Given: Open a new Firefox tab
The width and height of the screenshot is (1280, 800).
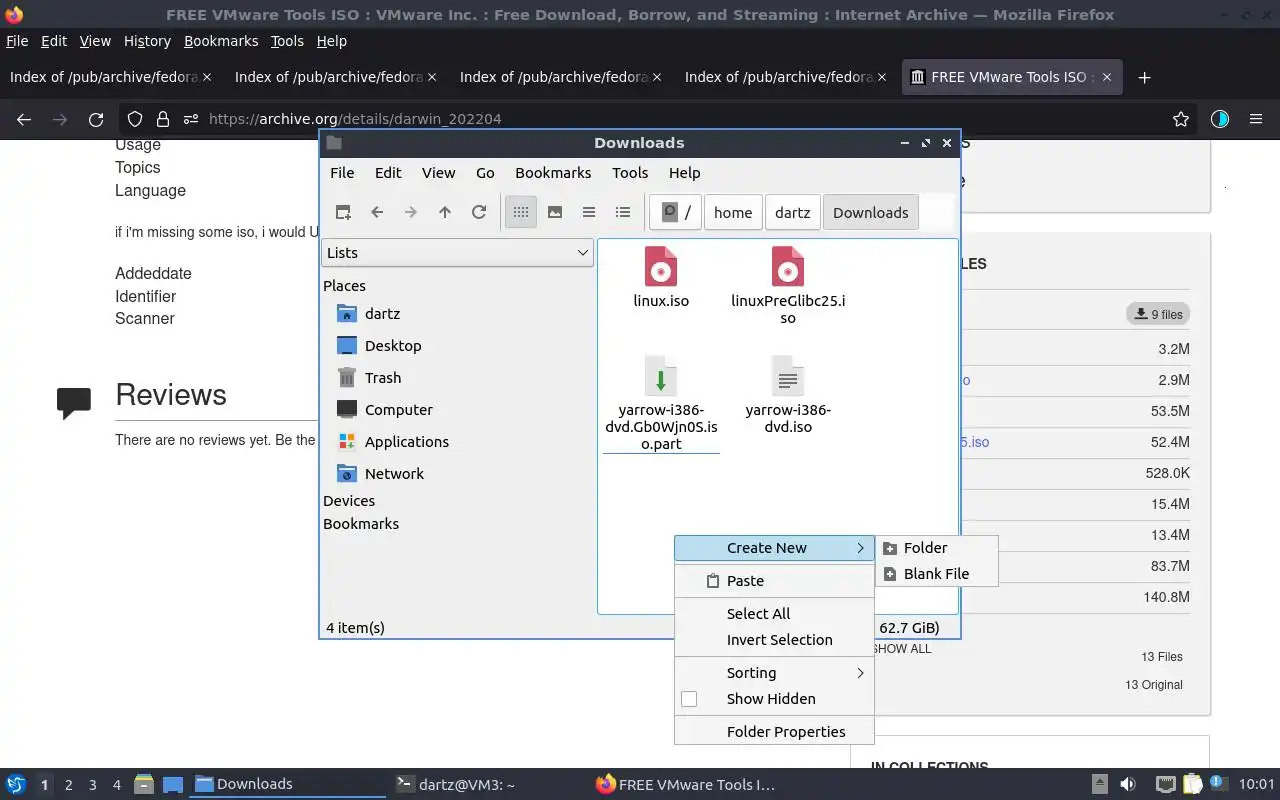Looking at the screenshot, I should 1145,77.
